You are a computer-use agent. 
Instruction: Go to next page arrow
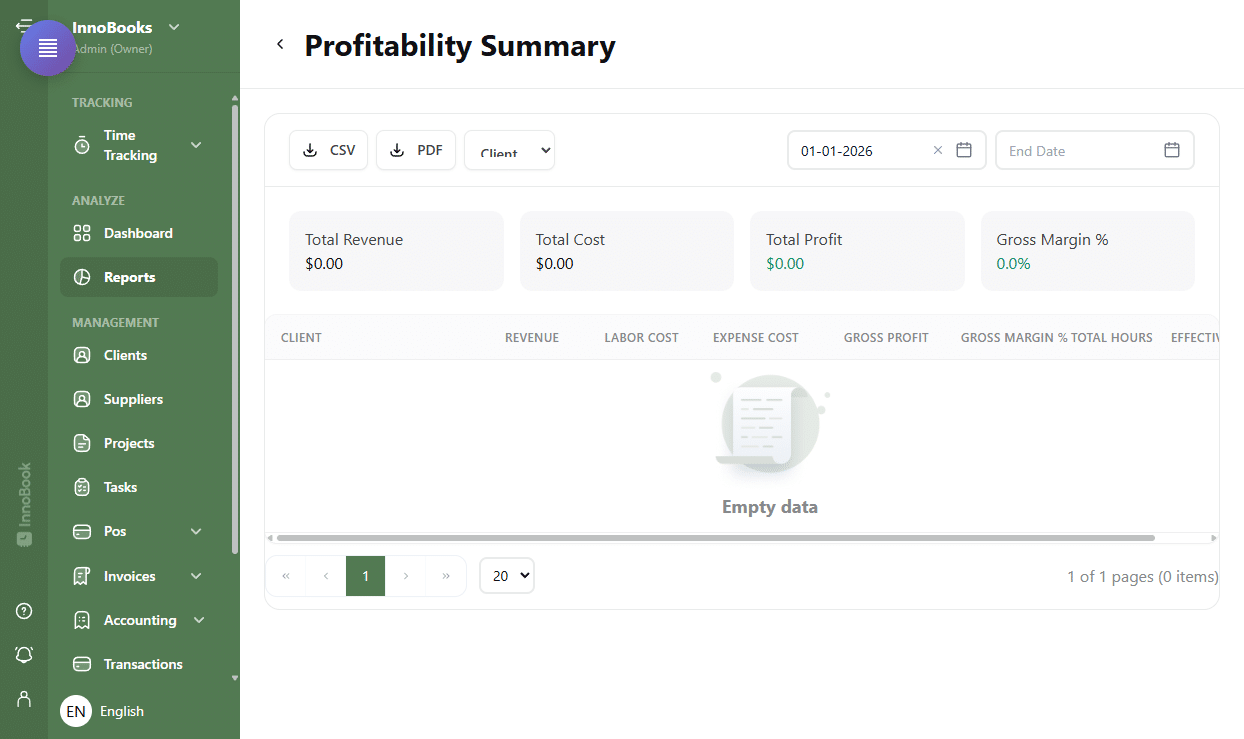(406, 576)
